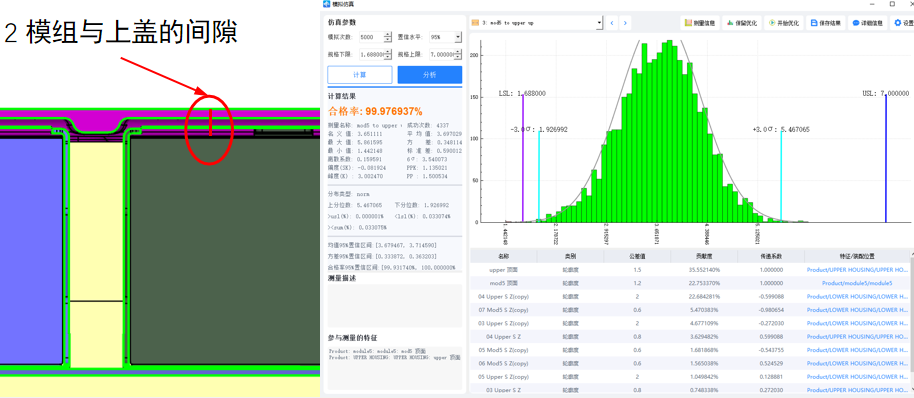Screen dimensions: 914x398
Task: Open Product/module5/module5 link
Action: [857, 283]
